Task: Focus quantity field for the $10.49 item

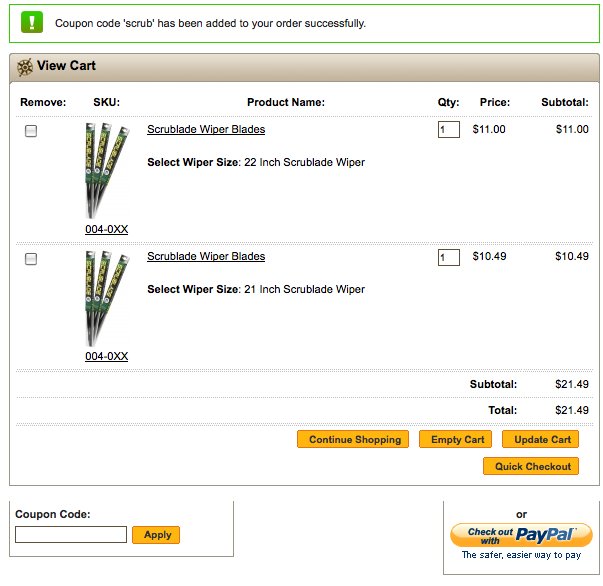Action: pyautogui.click(x=449, y=257)
